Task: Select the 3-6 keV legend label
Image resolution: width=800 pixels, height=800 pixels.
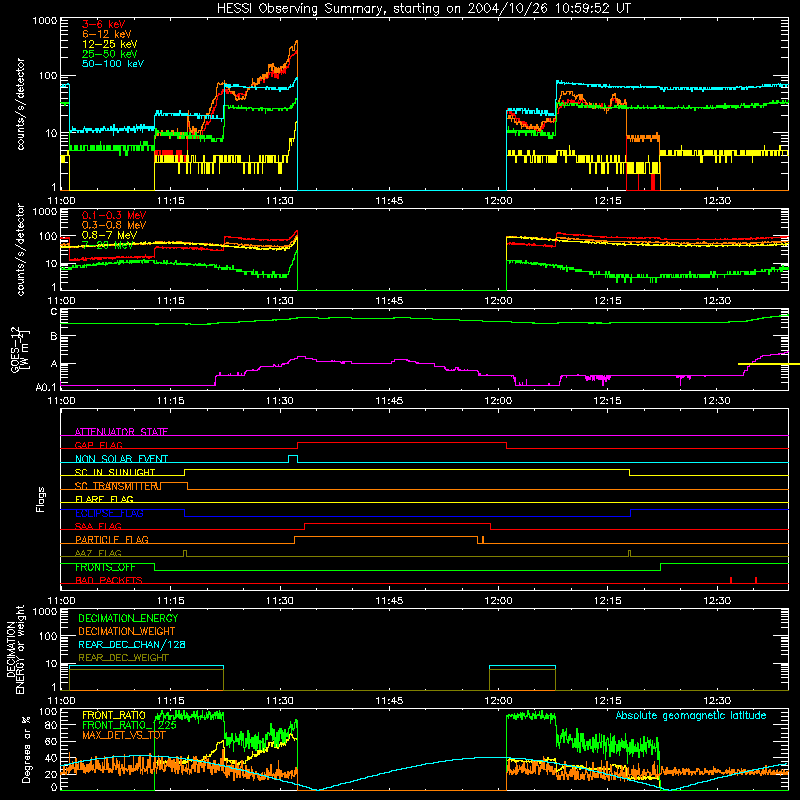Action: 104,24
